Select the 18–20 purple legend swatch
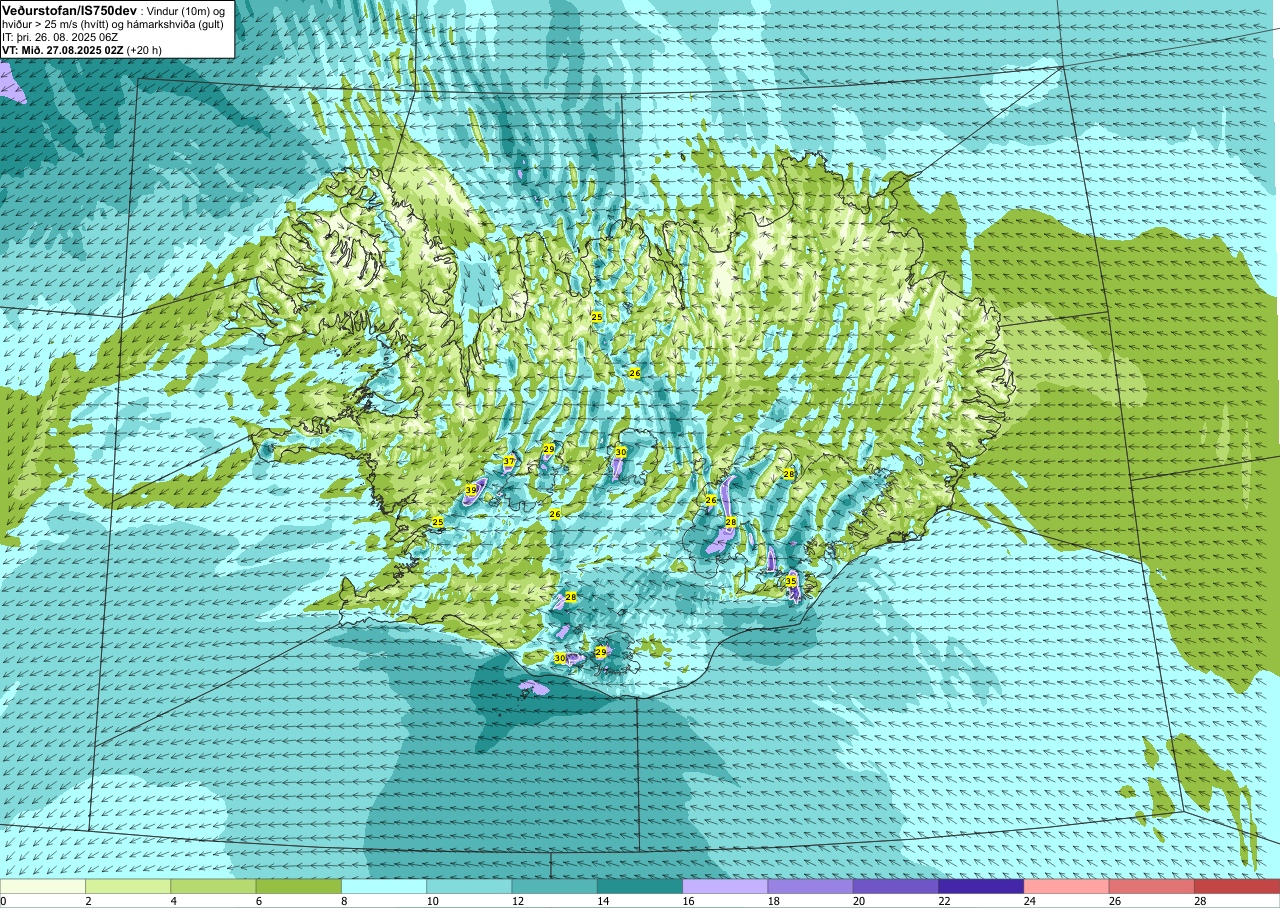The width and height of the screenshot is (1280, 908). pyautogui.click(x=811, y=886)
